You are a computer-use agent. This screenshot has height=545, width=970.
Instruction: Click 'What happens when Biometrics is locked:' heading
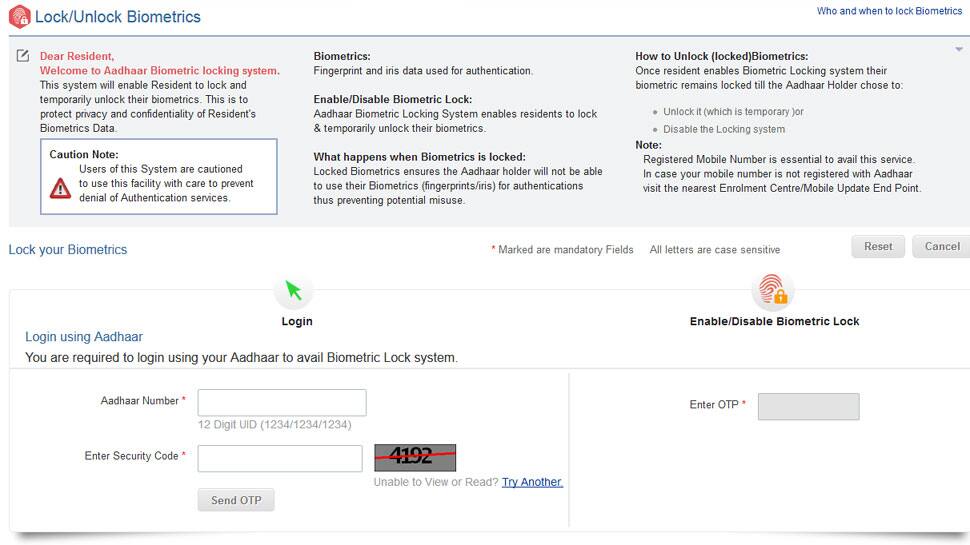coord(419,157)
